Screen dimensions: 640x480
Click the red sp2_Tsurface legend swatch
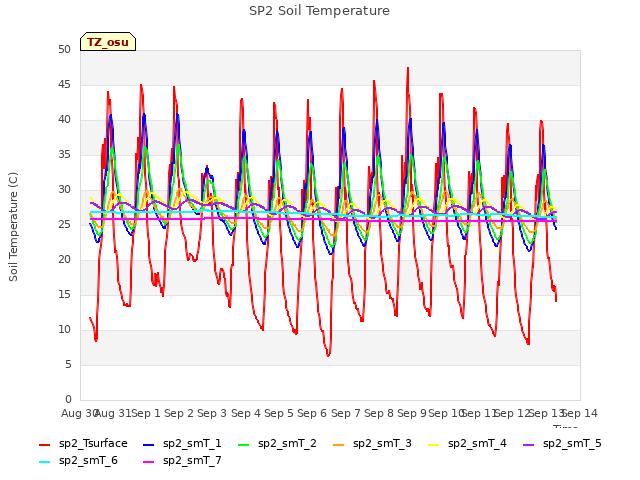[x=44, y=444]
